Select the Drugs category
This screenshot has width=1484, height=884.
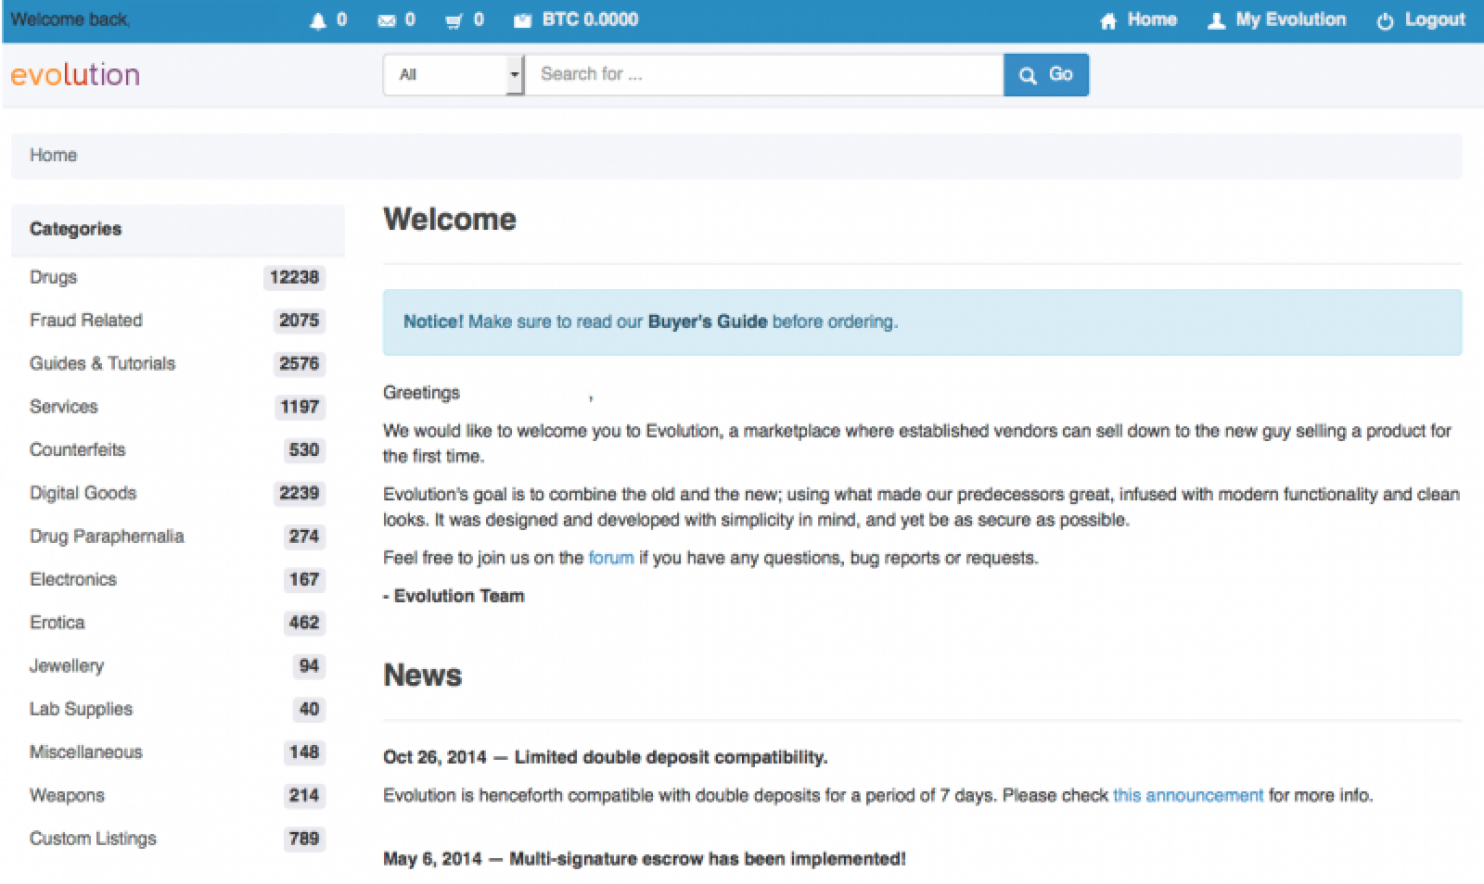pyautogui.click(x=54, y=277)
